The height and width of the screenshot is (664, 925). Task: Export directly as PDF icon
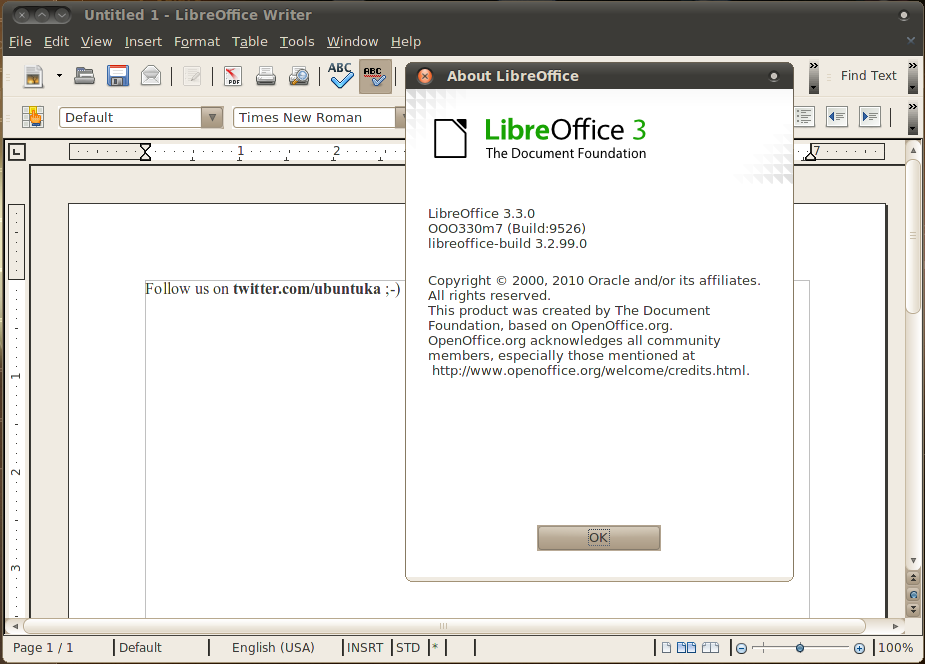point(233,76)
